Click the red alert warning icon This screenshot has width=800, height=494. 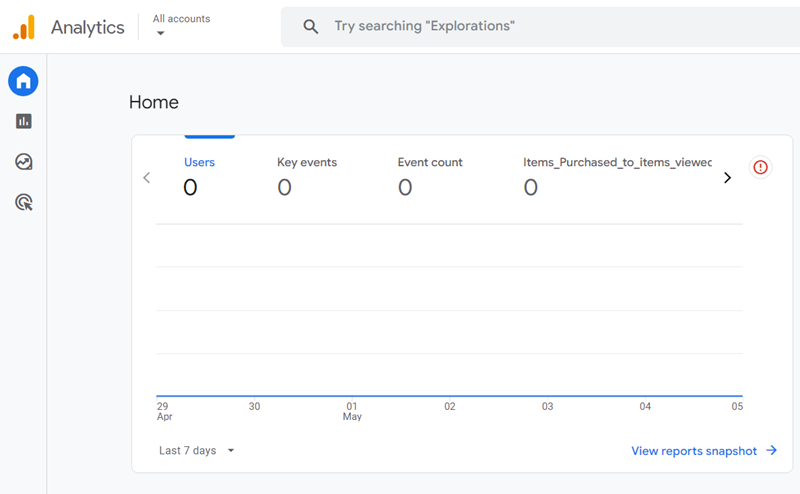760,167
